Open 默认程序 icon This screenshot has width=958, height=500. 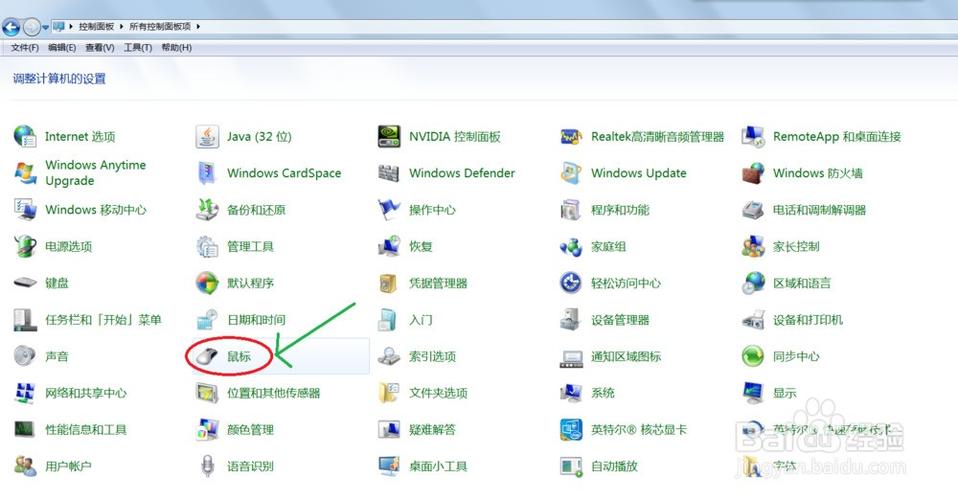(207, 283)
